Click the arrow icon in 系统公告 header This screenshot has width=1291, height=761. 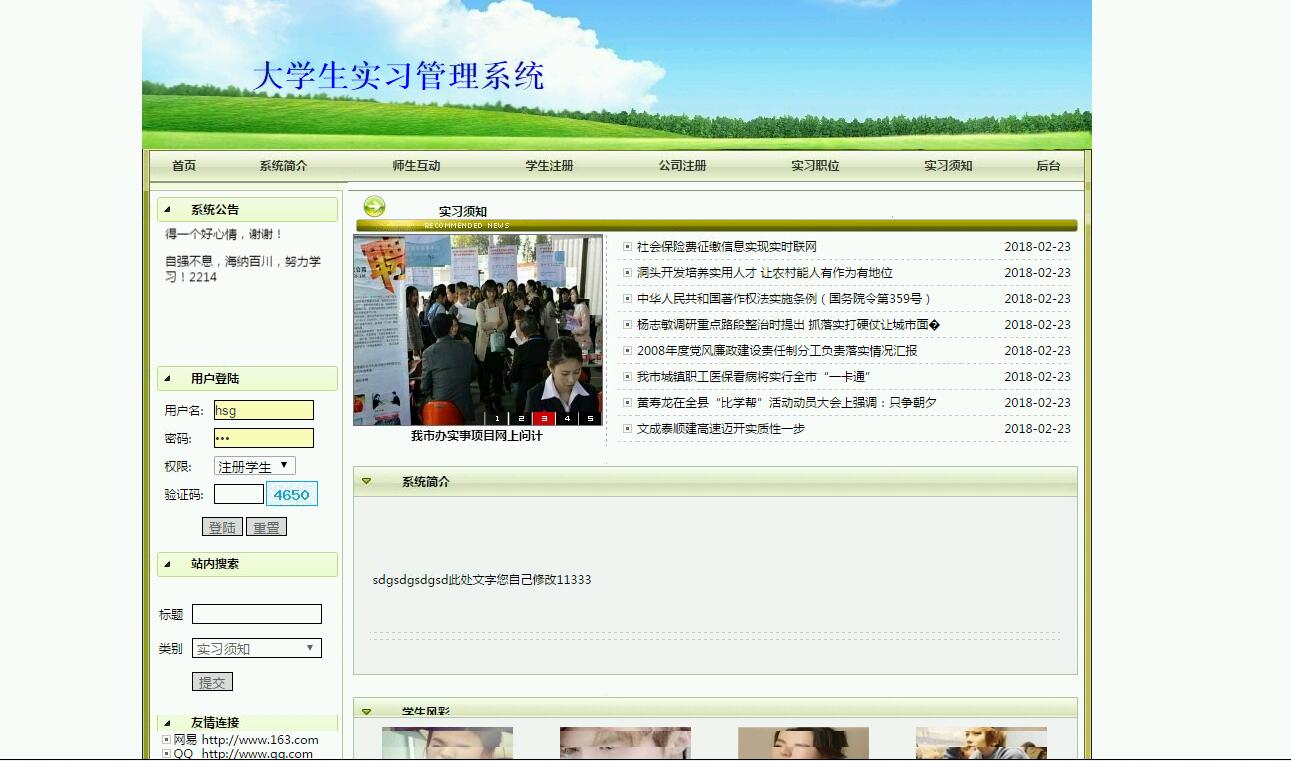168,210
